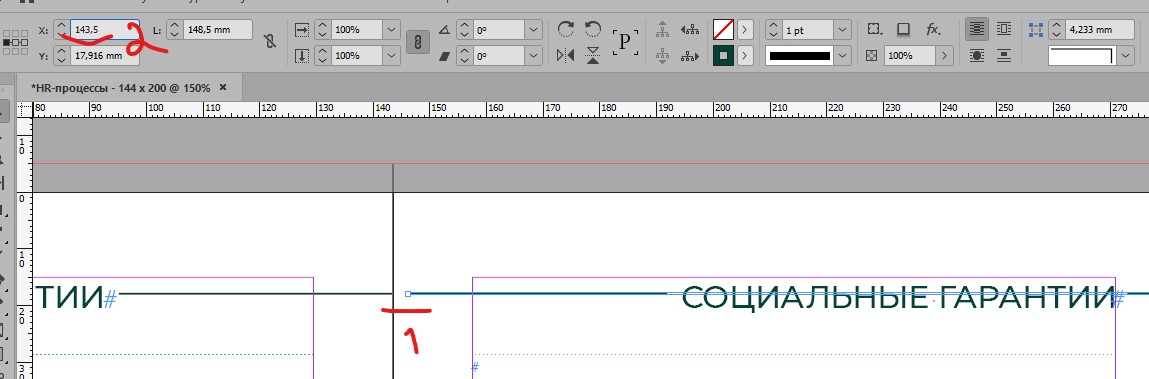Image resolution: width=1149 pixels, height=379 pixels.
Task: Click the L length field 148,5 mm
Action: click(218, 30)
